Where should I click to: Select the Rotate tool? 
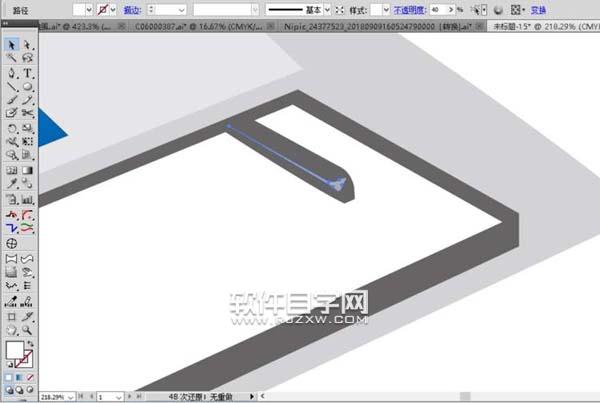[11, 128]
